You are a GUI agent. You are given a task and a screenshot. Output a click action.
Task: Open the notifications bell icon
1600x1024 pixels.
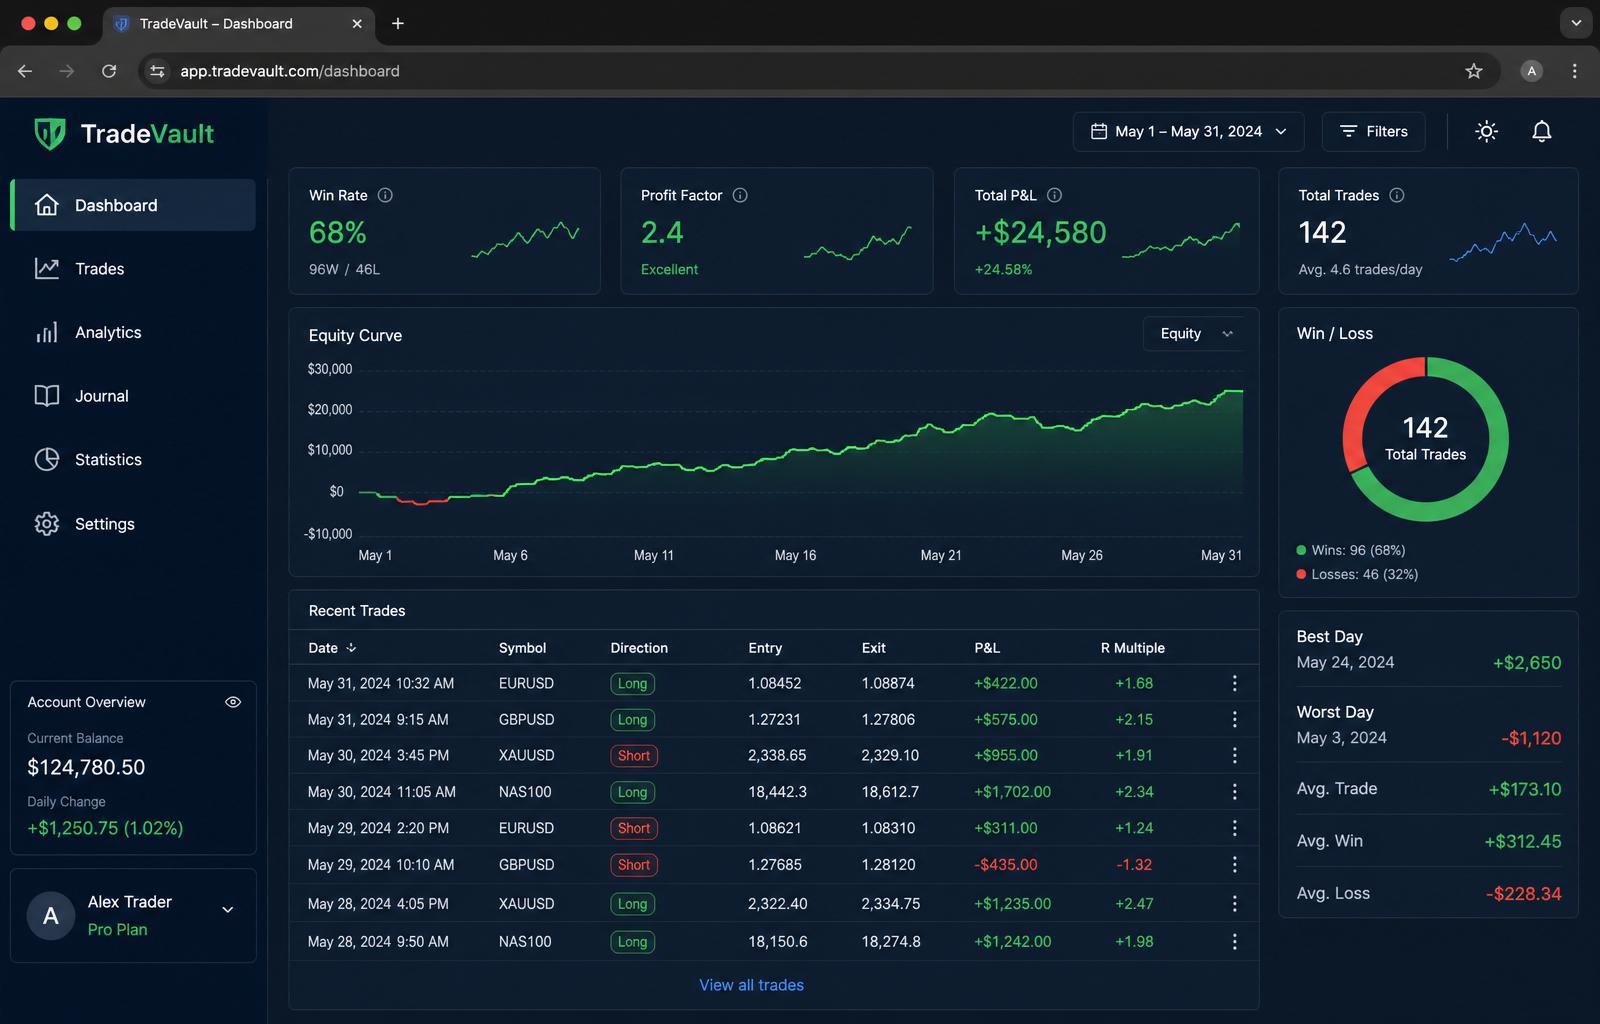click(1541, 131)
